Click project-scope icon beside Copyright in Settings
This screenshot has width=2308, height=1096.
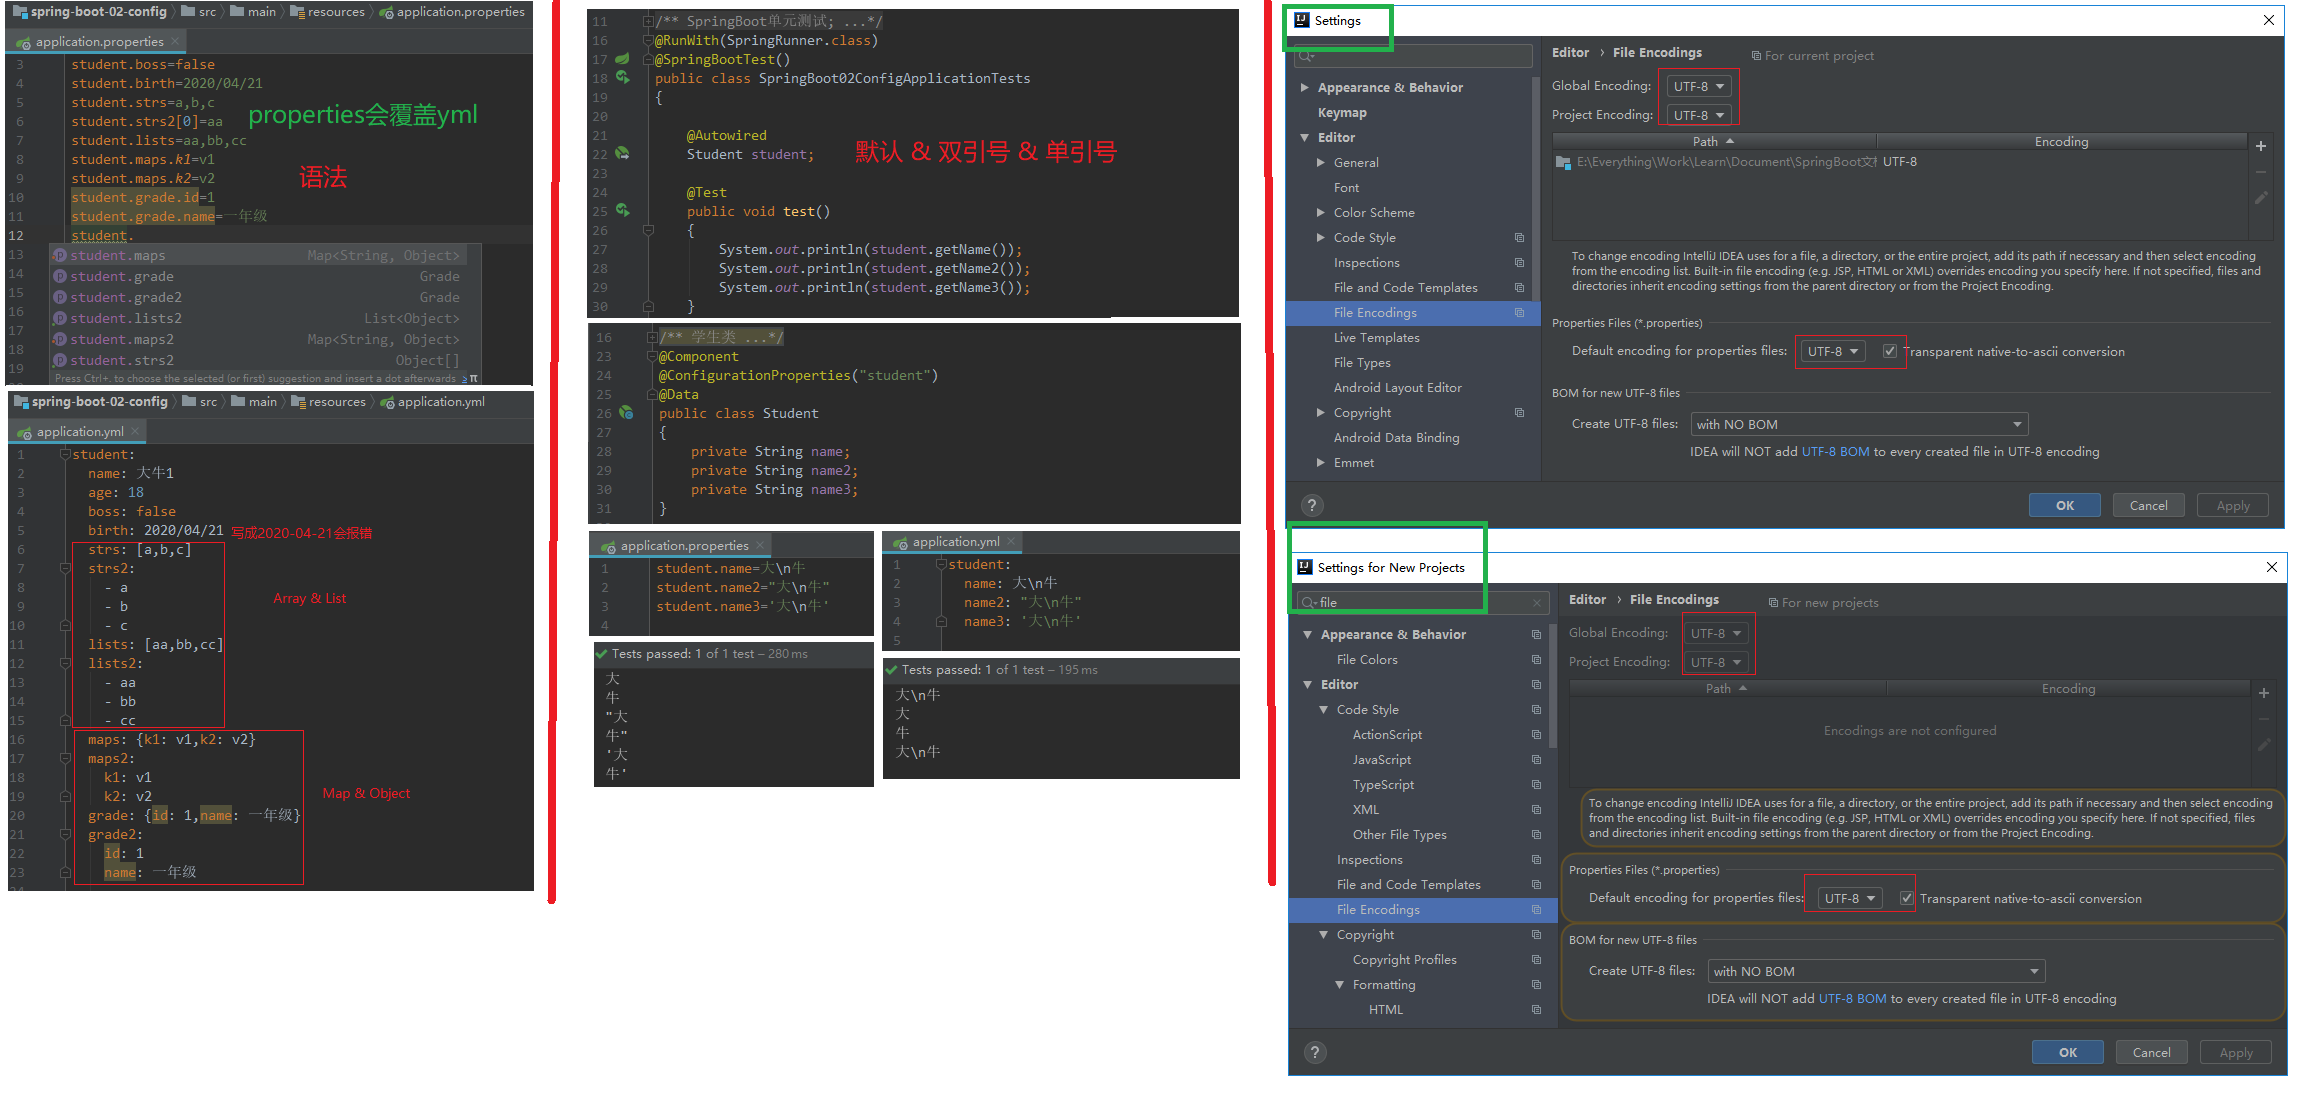point(1519,413)
